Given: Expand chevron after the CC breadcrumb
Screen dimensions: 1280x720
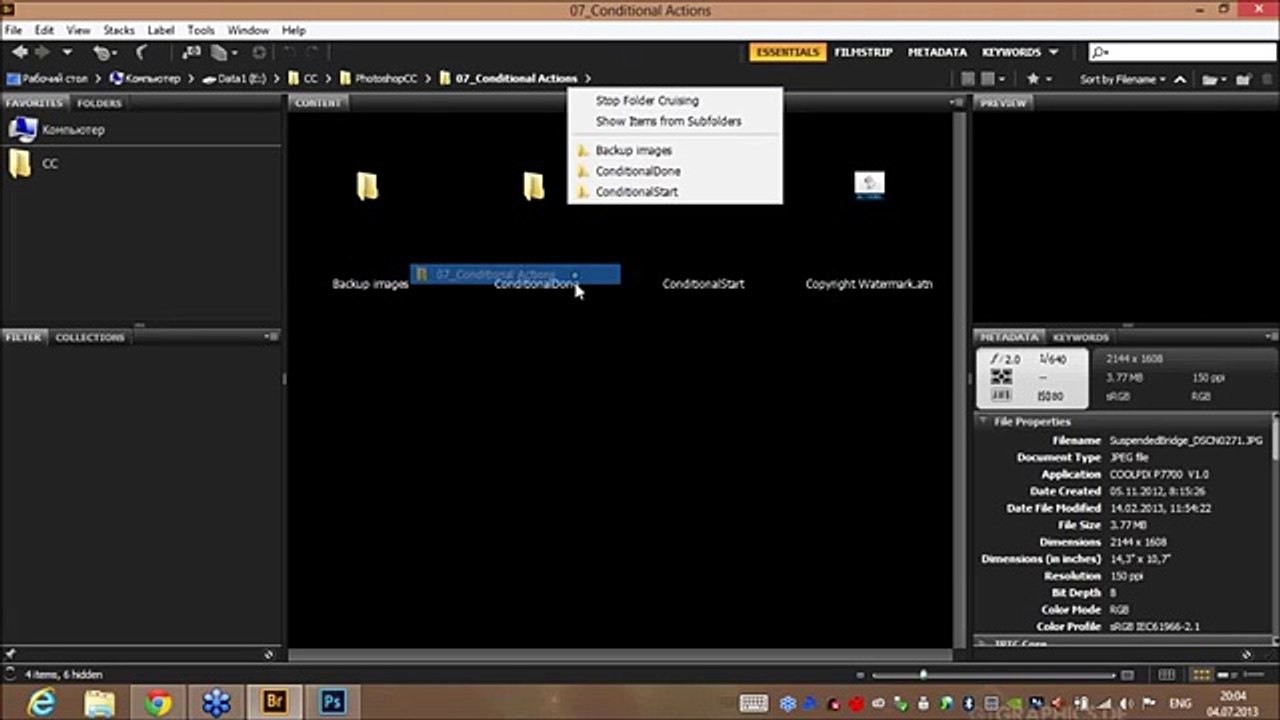Looking at the screenshot, I should click(x=328, y=78).
